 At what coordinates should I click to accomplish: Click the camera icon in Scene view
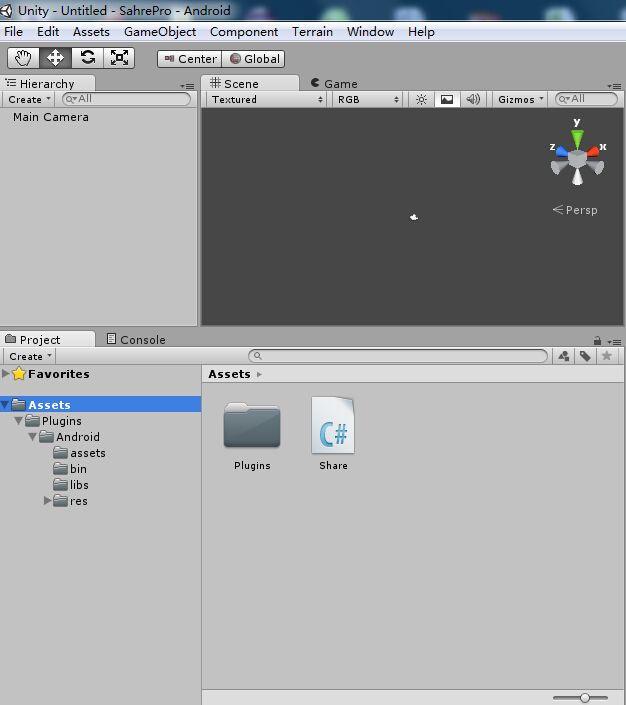coord(414,218)
